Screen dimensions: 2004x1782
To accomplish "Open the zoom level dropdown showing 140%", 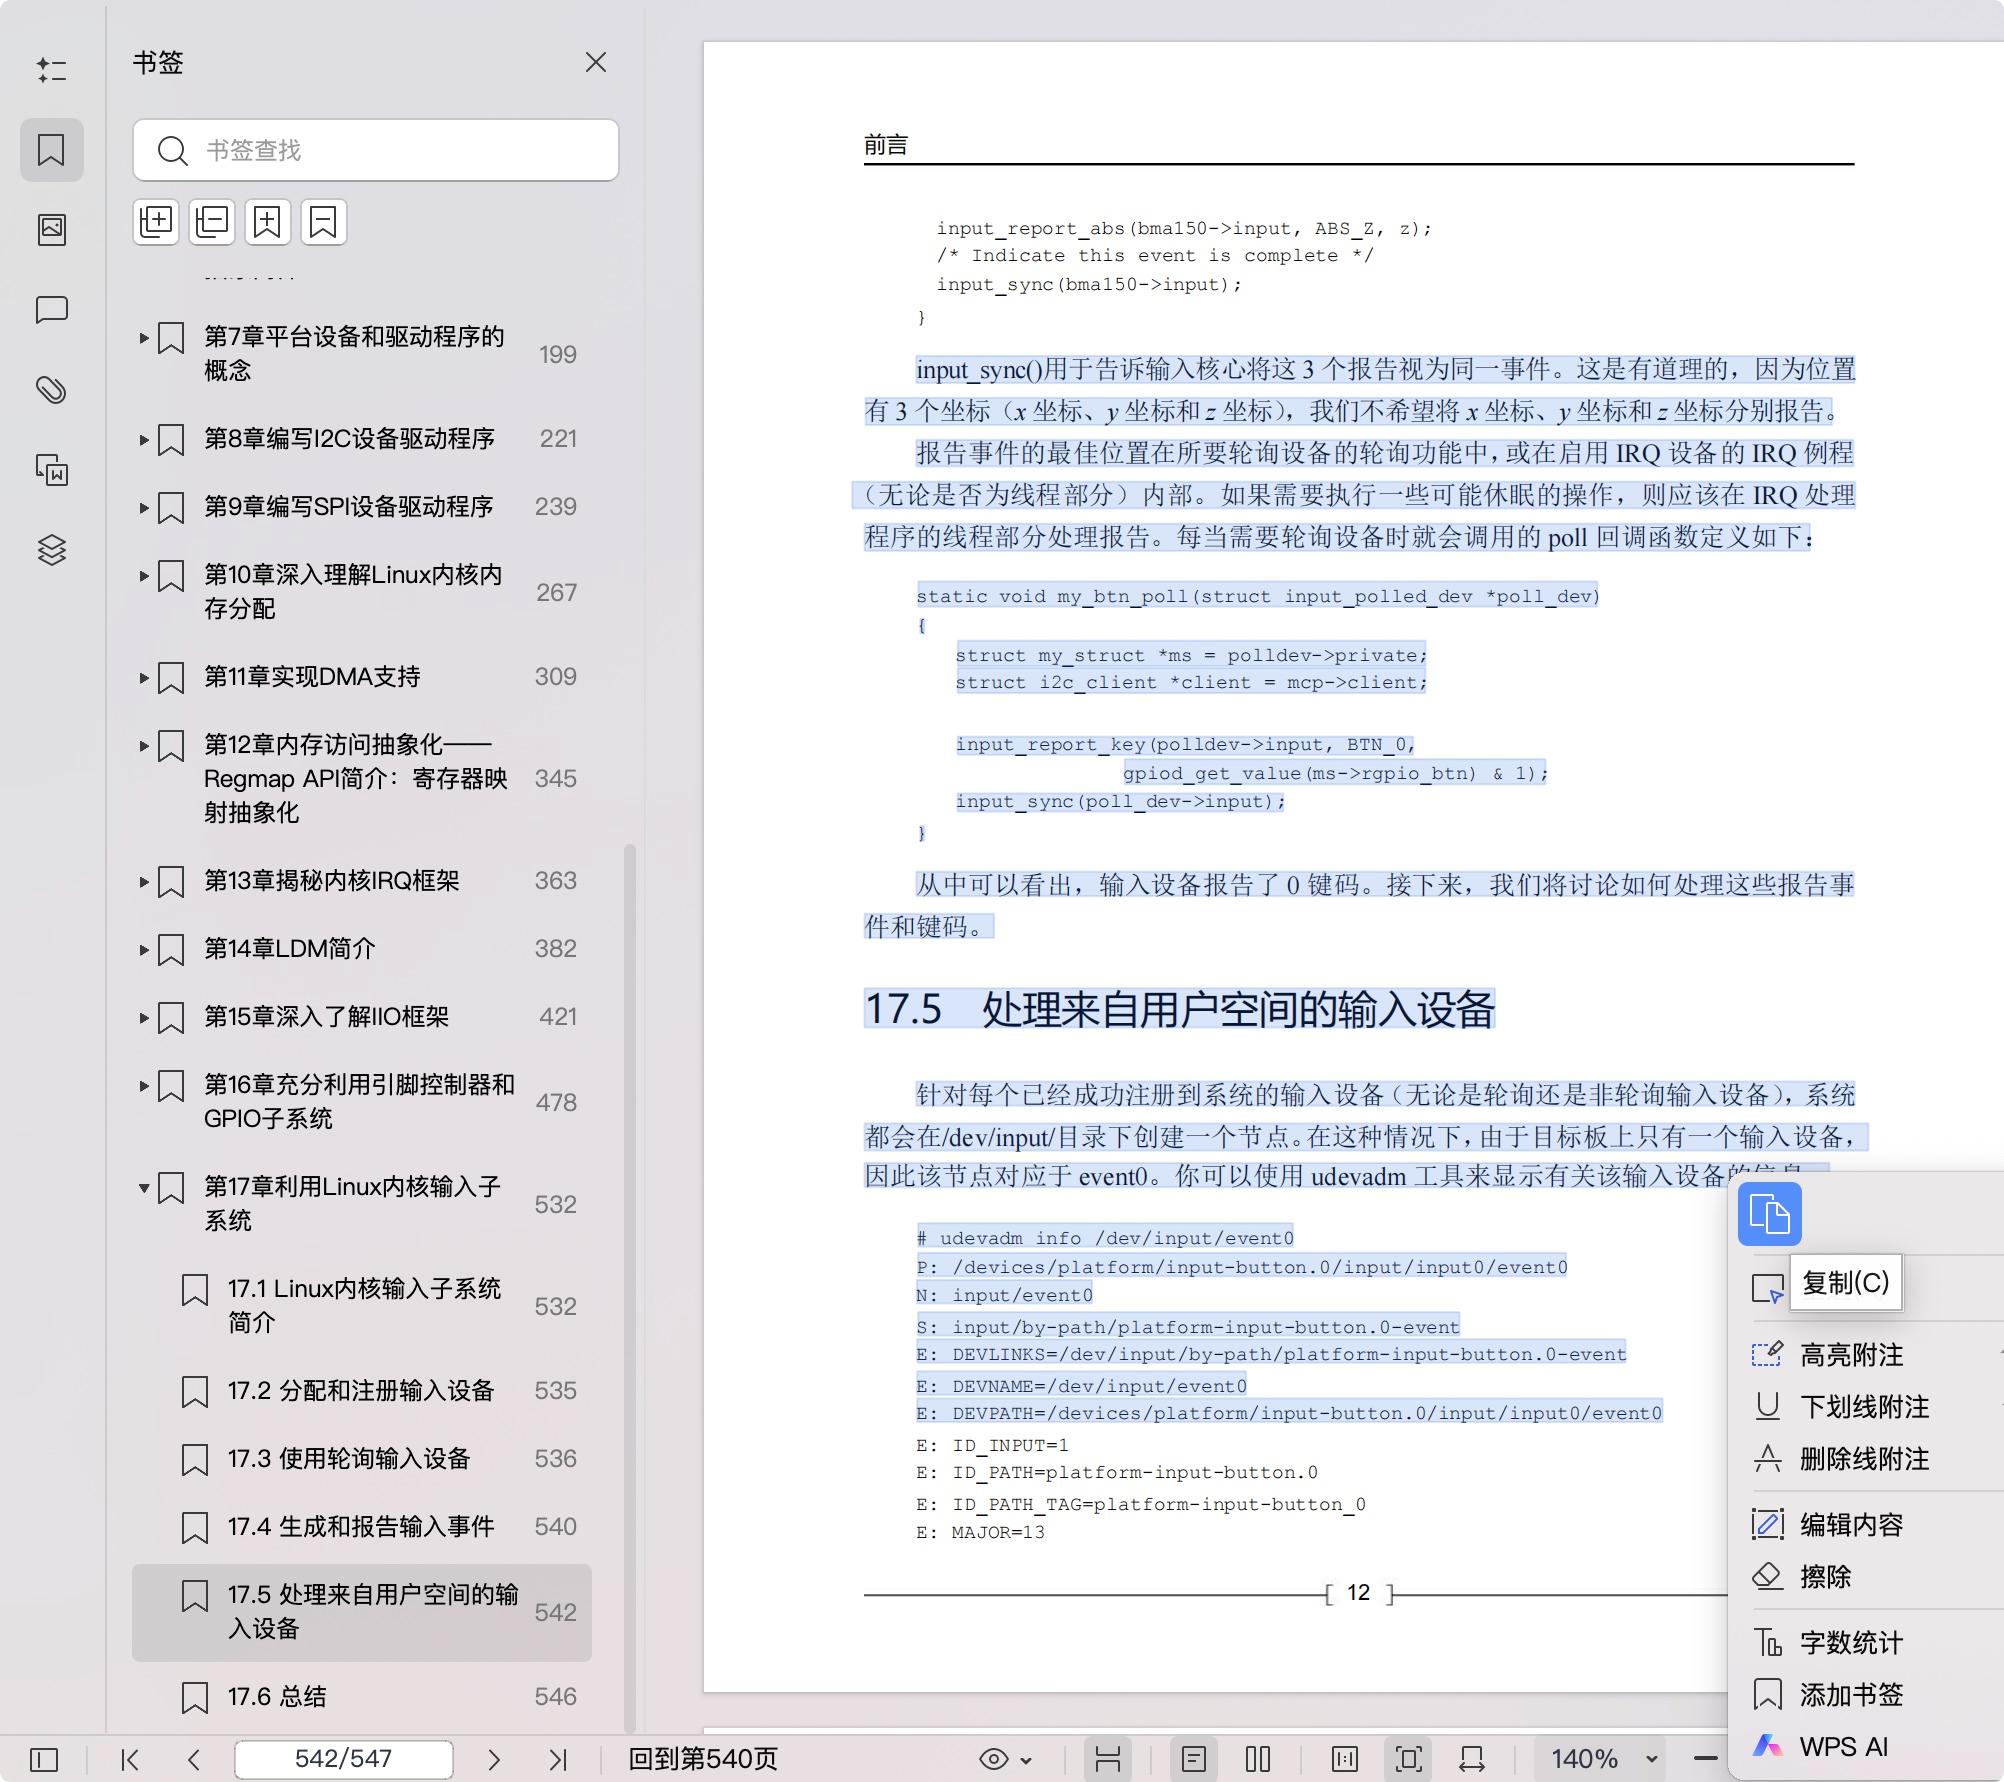I will (x=1595, y=1757).
